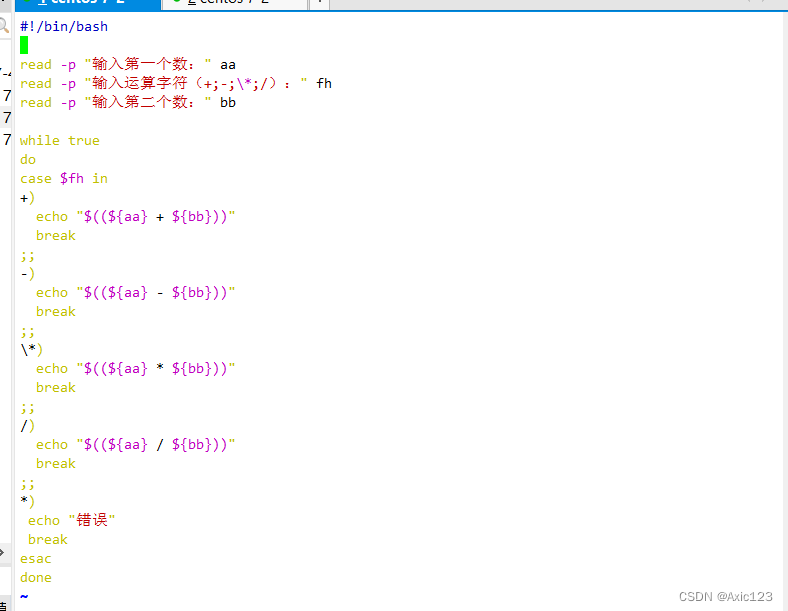This screenshot has height=611, width=788.
Task: Click the break line under the -) case
Action: [x=56, y=312]
